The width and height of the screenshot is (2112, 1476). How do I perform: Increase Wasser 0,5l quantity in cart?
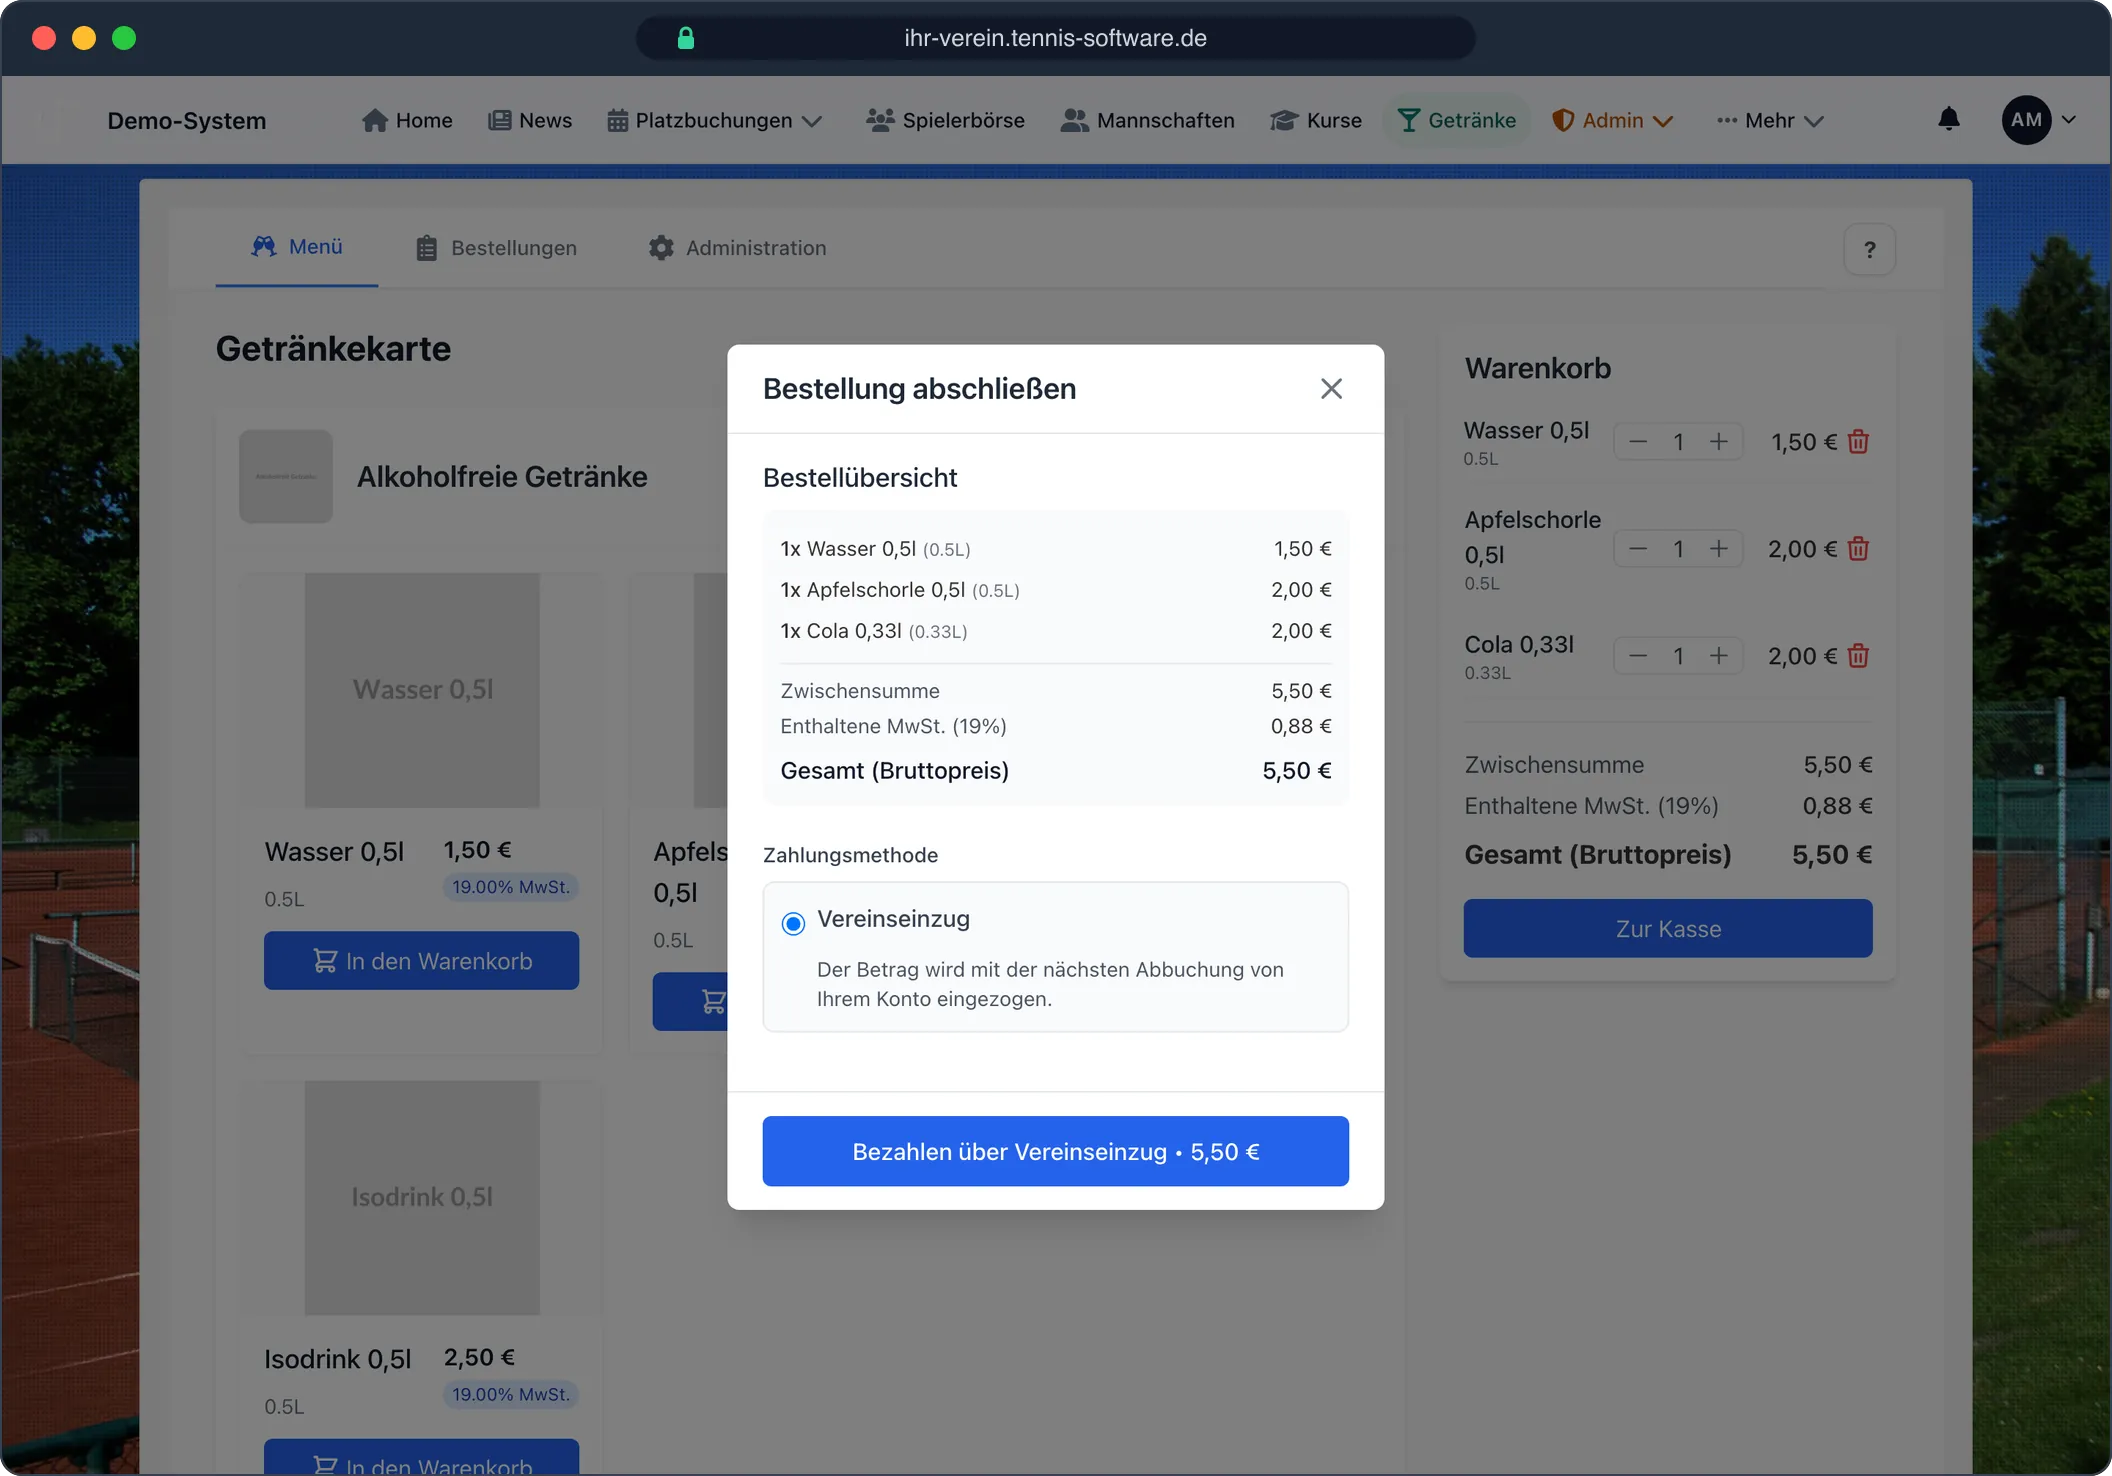coord(1719,441)
